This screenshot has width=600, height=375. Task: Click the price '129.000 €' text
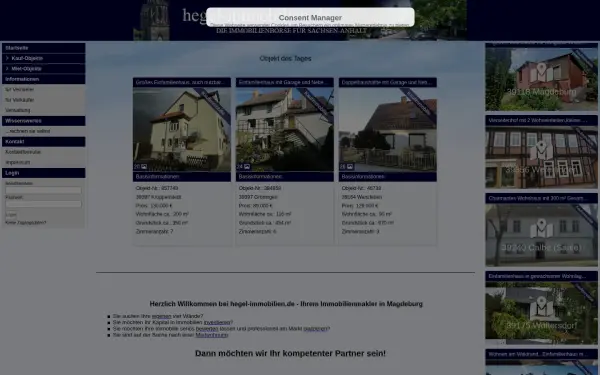coord(366,206)
